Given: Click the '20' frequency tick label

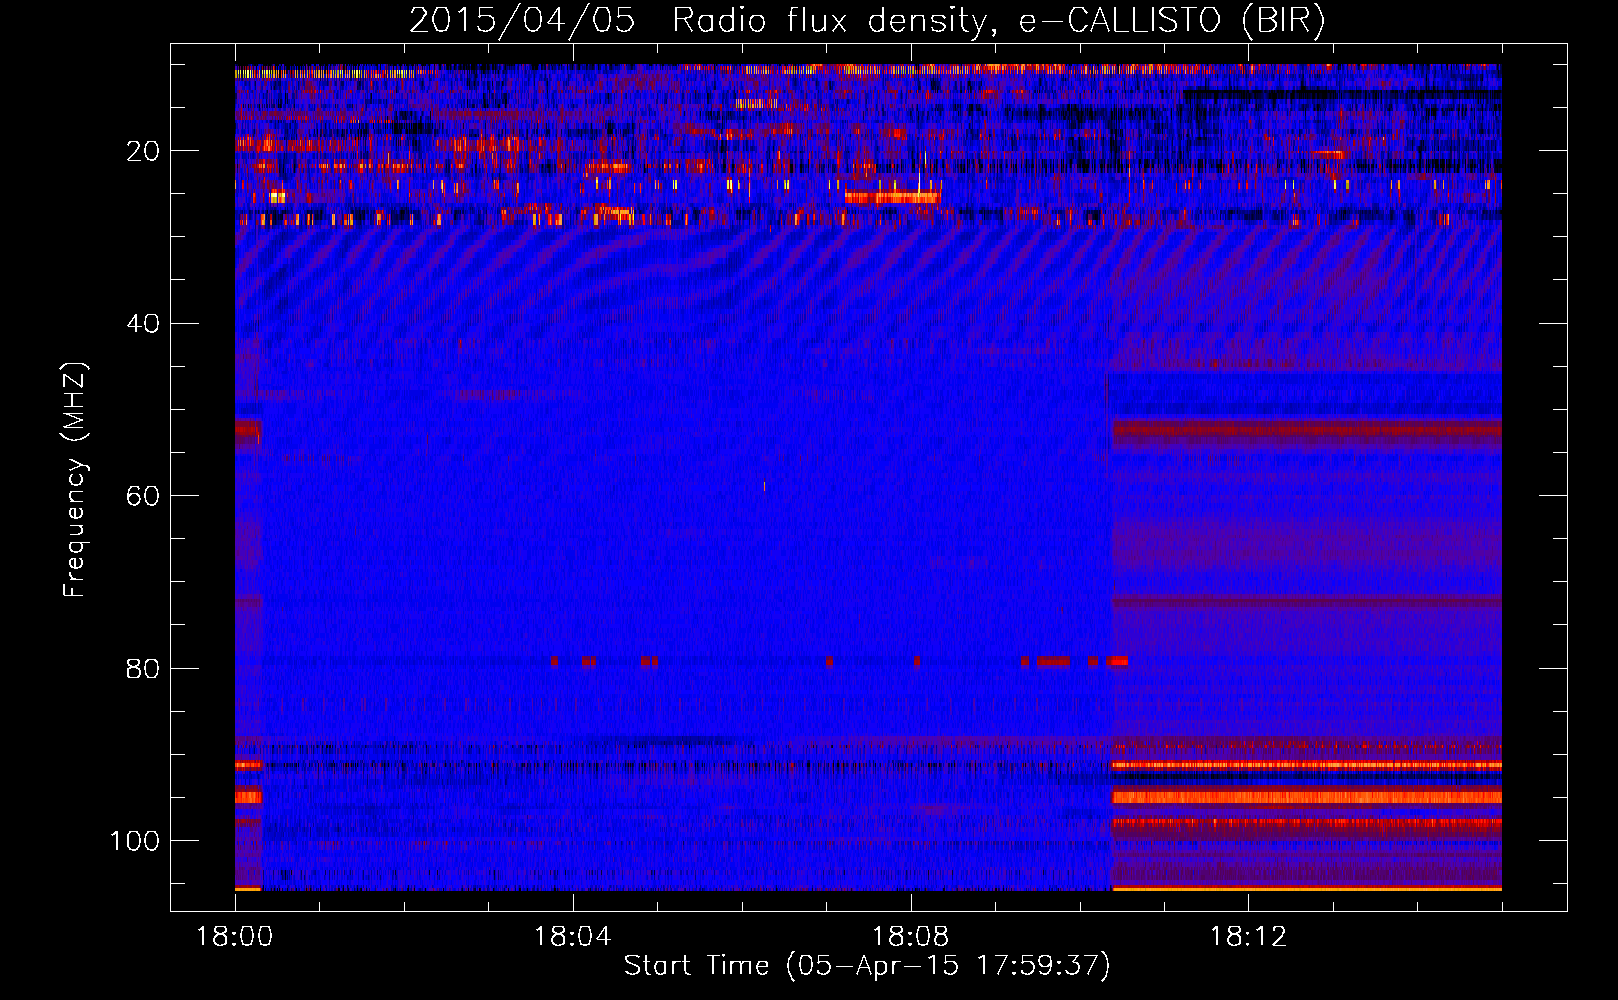Looking at the screenshot, I should (x=144, y=151).
